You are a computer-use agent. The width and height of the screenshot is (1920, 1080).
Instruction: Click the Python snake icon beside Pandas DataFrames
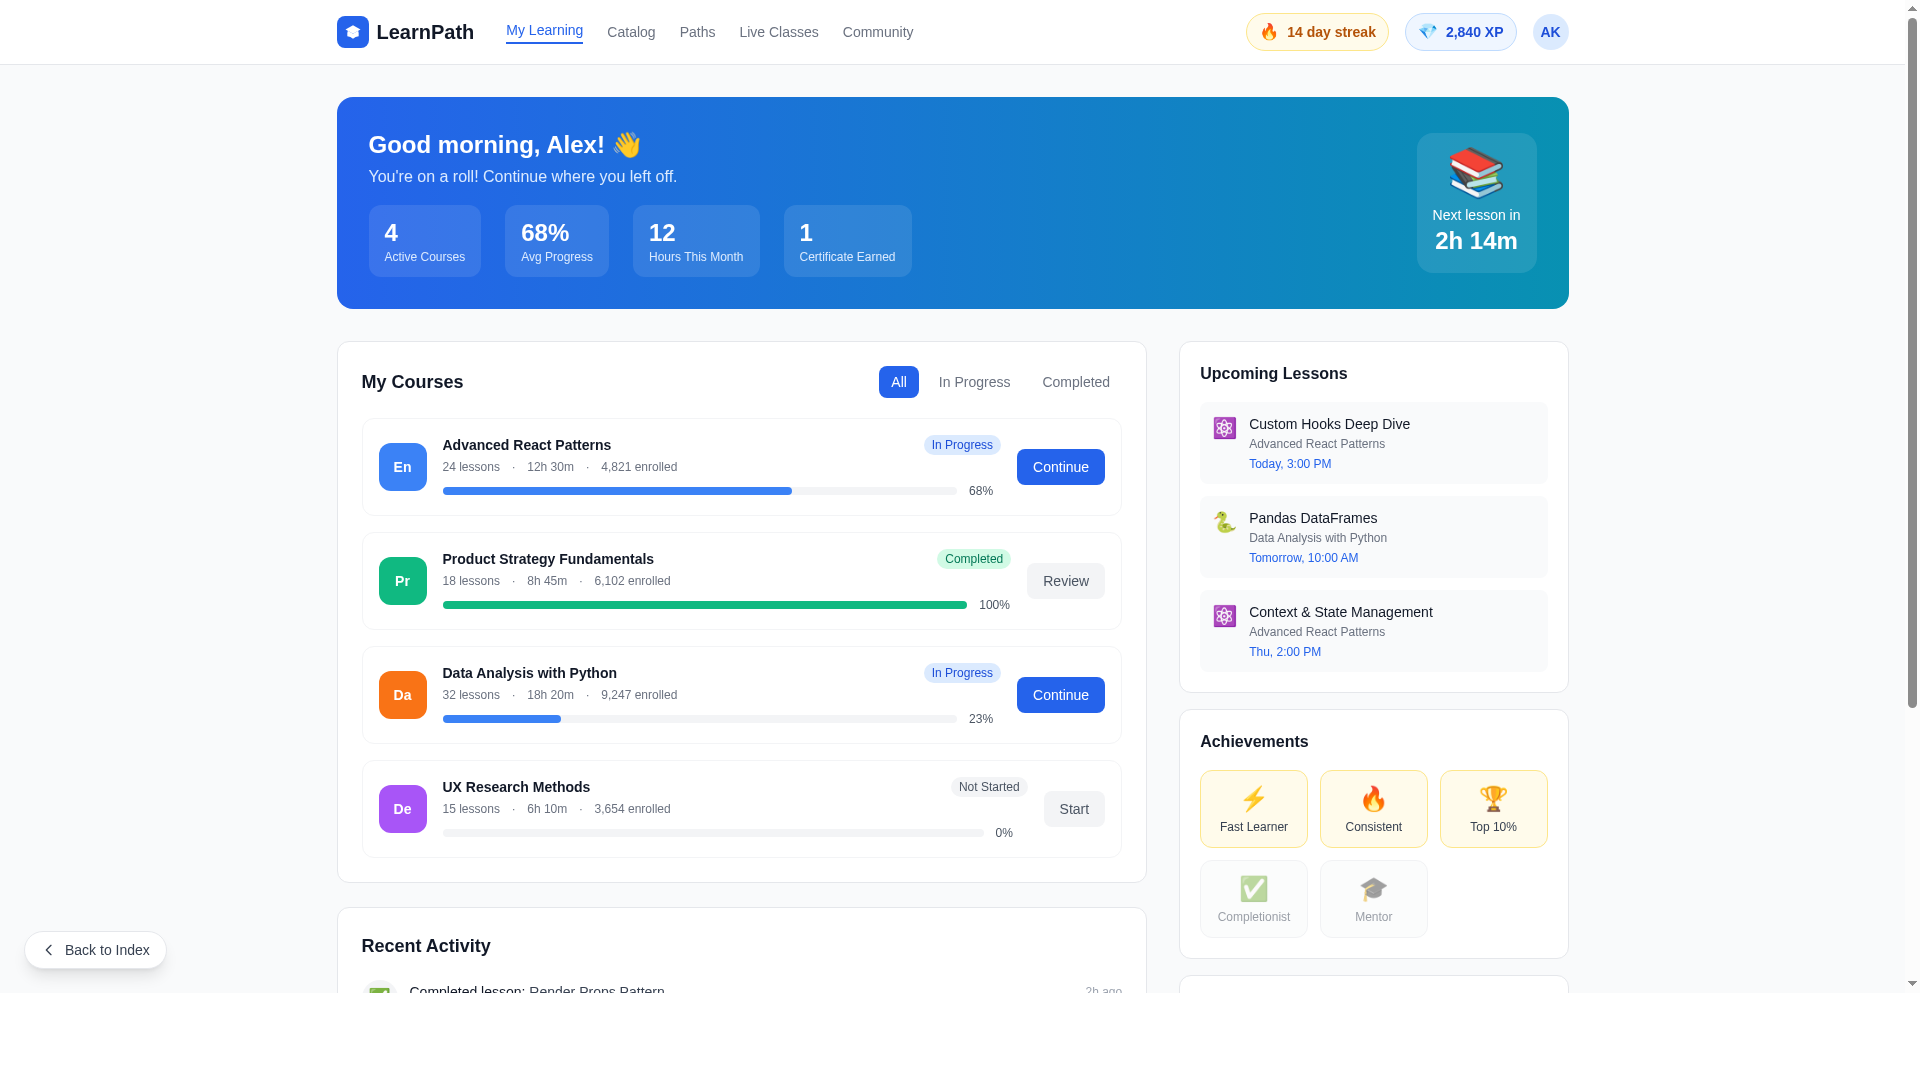click(1223, 522)
